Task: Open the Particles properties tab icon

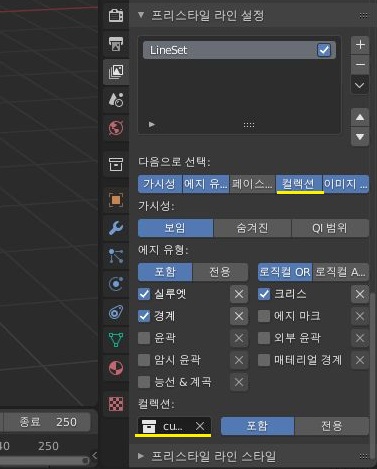Action: pyautogui.click(x=116, y=256)
